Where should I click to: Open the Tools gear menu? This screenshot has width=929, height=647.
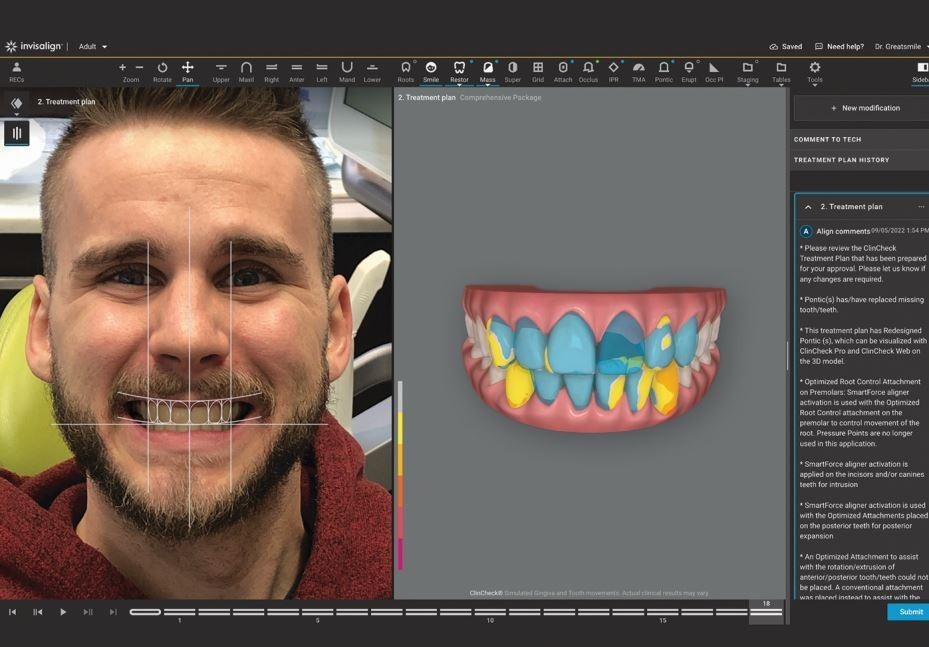tap(815, 73)
